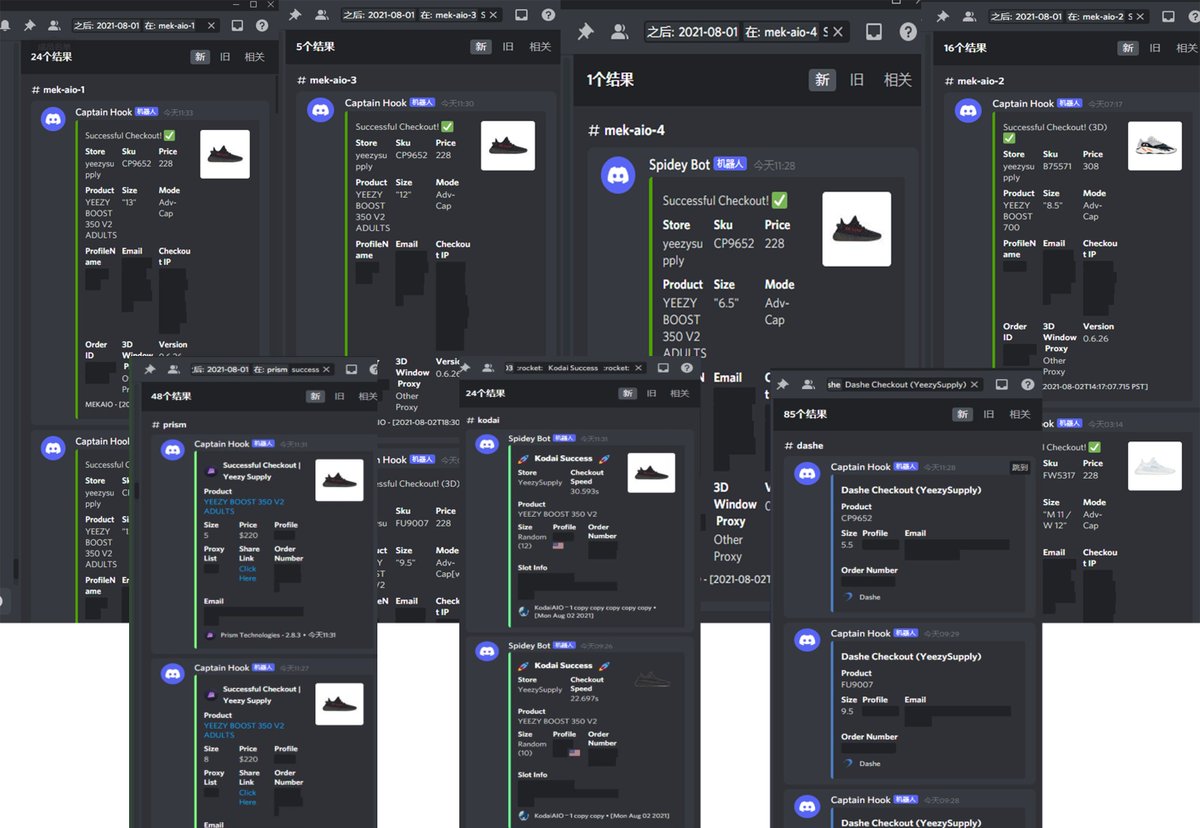
Task: Open help in the mek-aio-3 window
Action: 548,15
